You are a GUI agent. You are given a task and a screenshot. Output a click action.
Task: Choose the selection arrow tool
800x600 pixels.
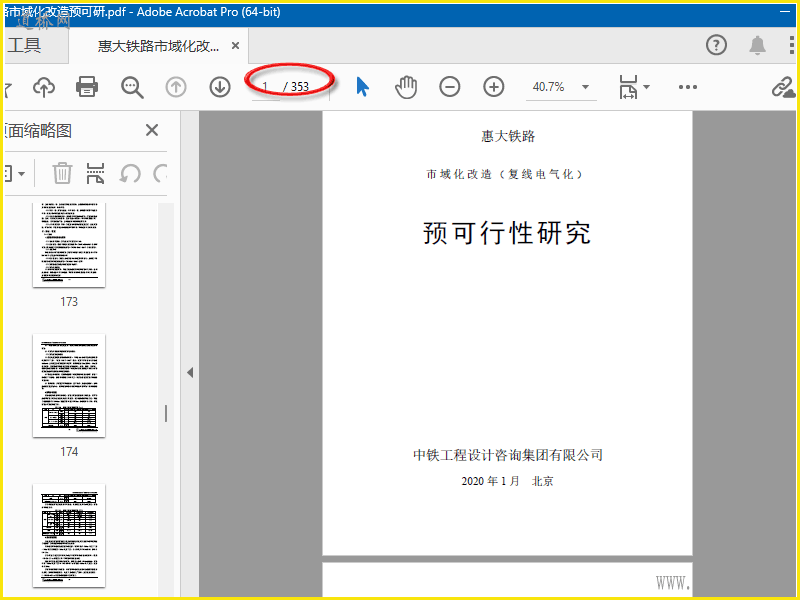362,87
